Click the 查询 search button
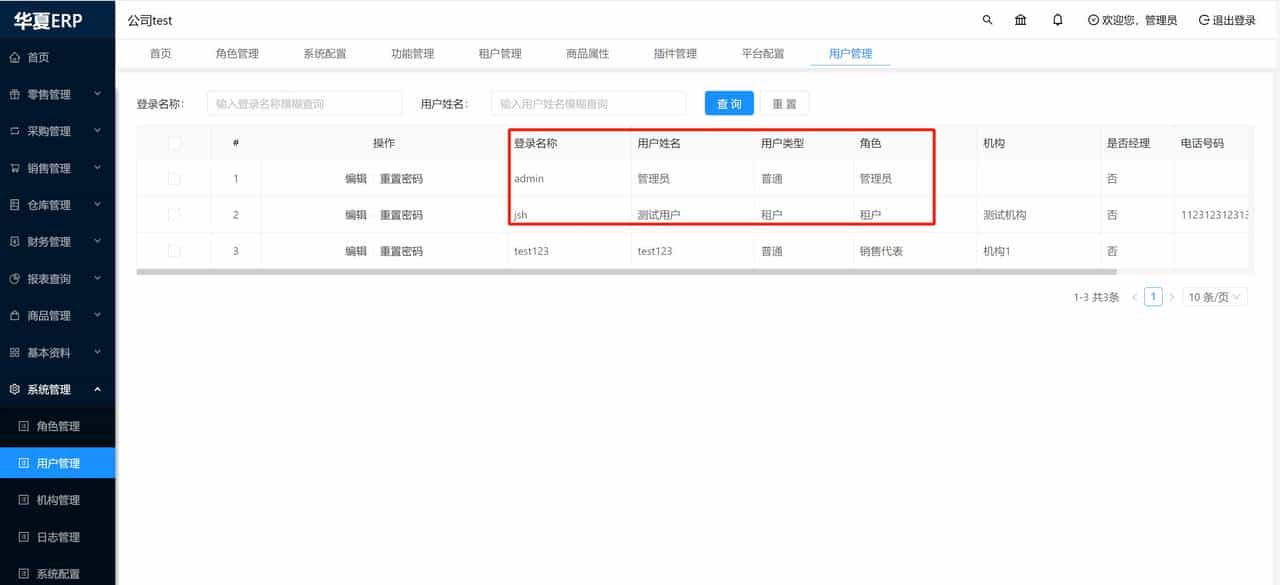 (728, 102)
